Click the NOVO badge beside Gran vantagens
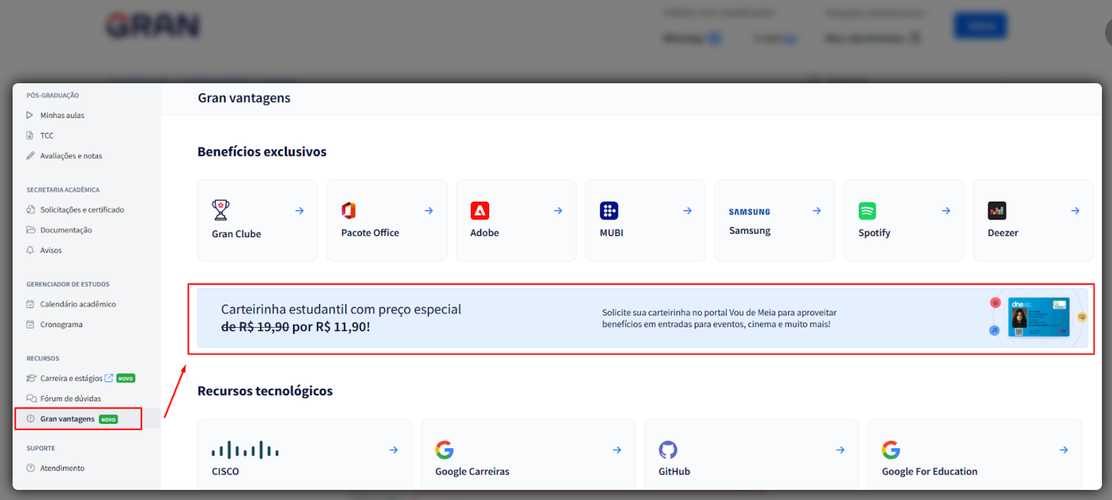The width and height of the screenshot is (1112, 500). [x=109, y=419]
